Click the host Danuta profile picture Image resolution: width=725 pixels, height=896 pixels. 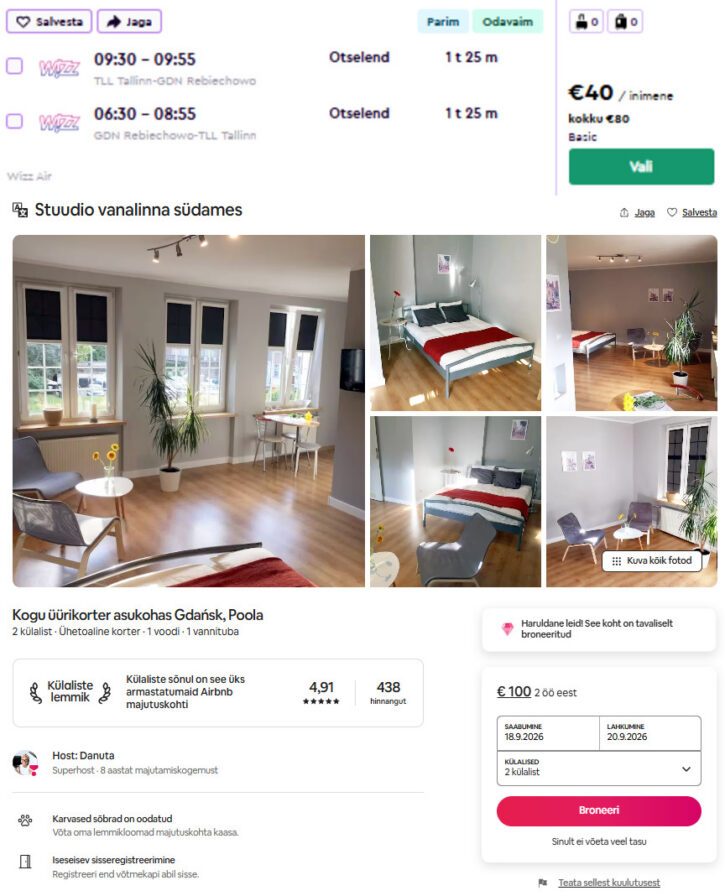point(26,762)
